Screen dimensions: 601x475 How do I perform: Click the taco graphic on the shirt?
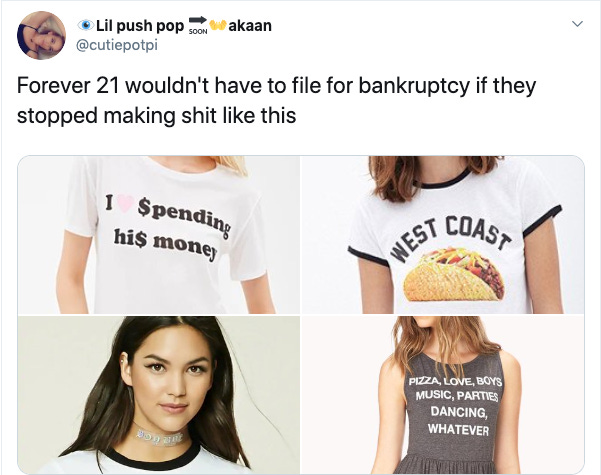tap(454, 274)
